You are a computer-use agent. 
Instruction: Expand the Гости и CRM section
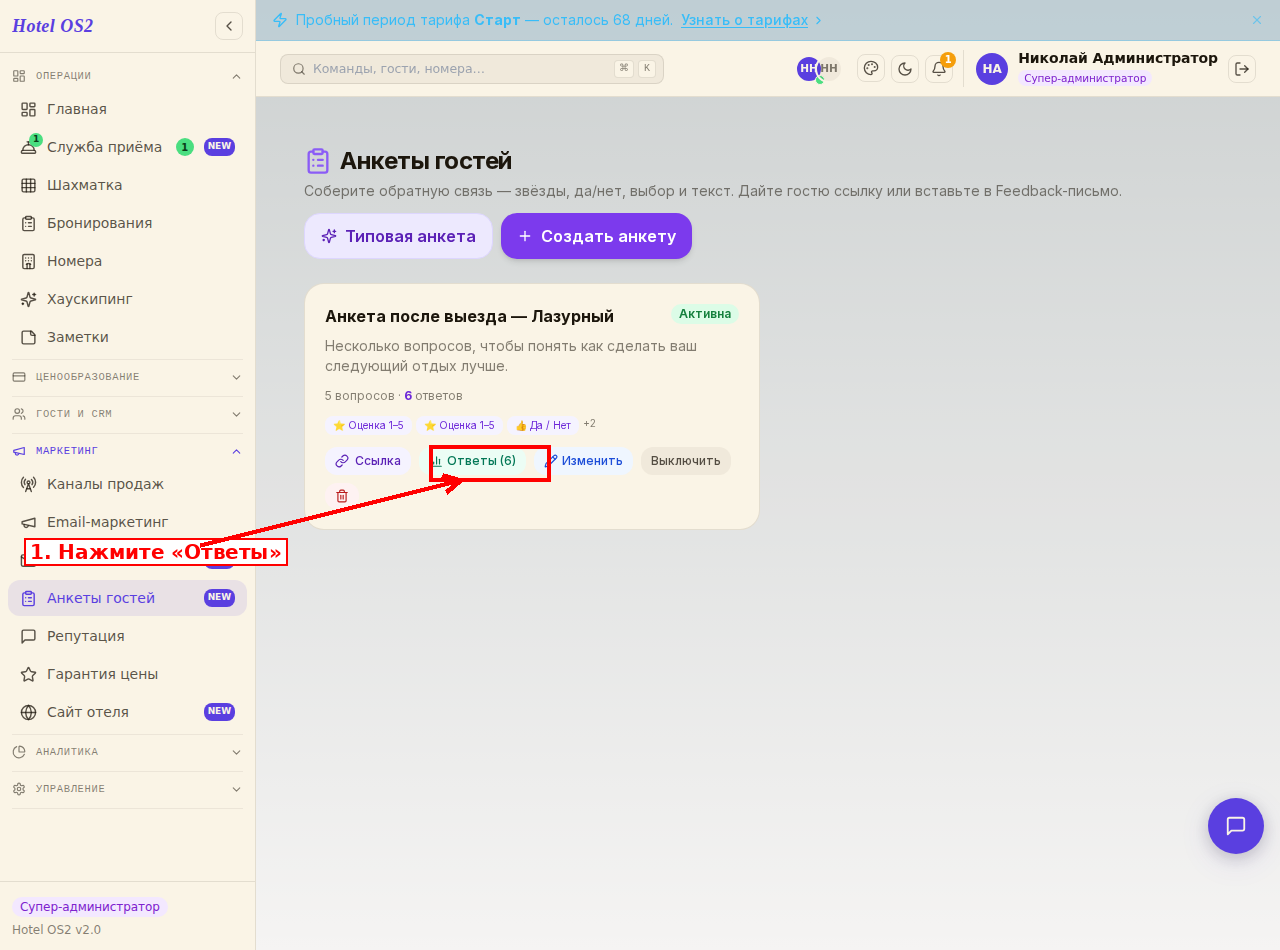click(x=127, y=414)
